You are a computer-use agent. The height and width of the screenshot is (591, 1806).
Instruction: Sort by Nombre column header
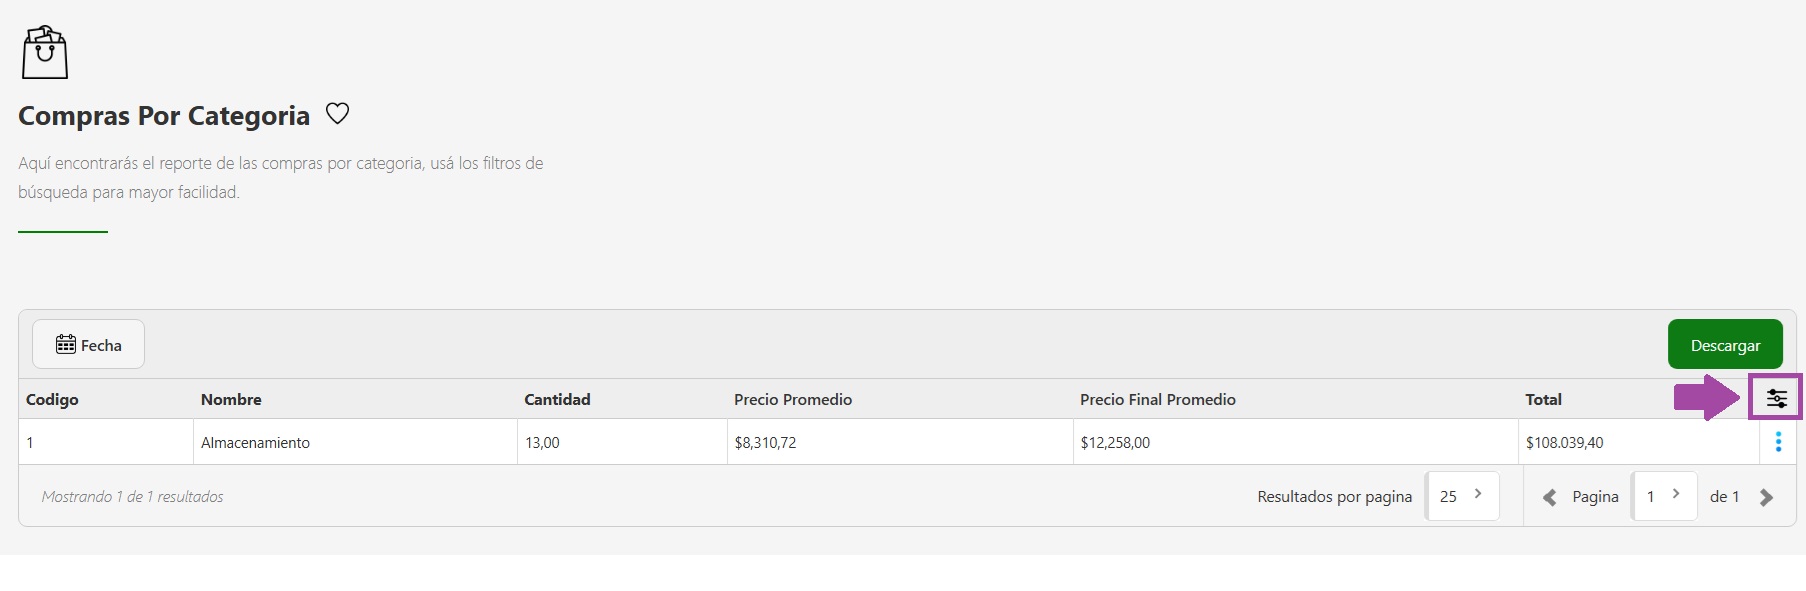click(231, 400)
